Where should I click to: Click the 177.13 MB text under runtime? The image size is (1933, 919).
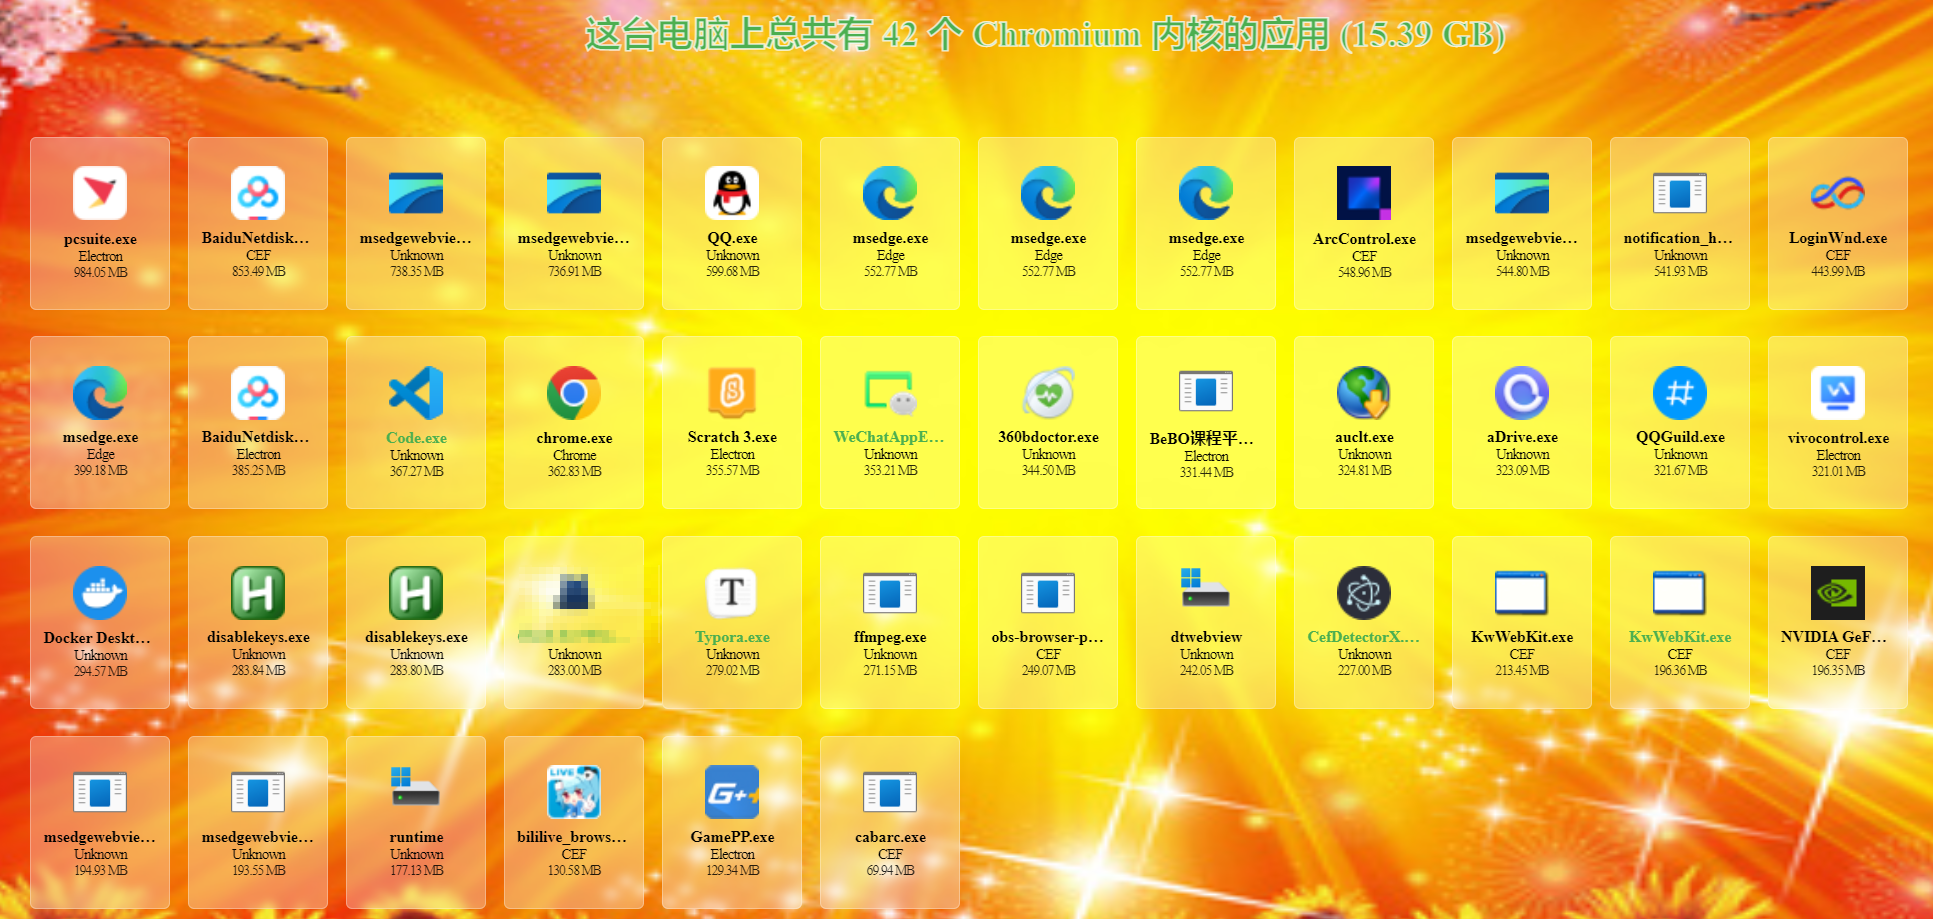pyautogui.click(x=416, y=870)
